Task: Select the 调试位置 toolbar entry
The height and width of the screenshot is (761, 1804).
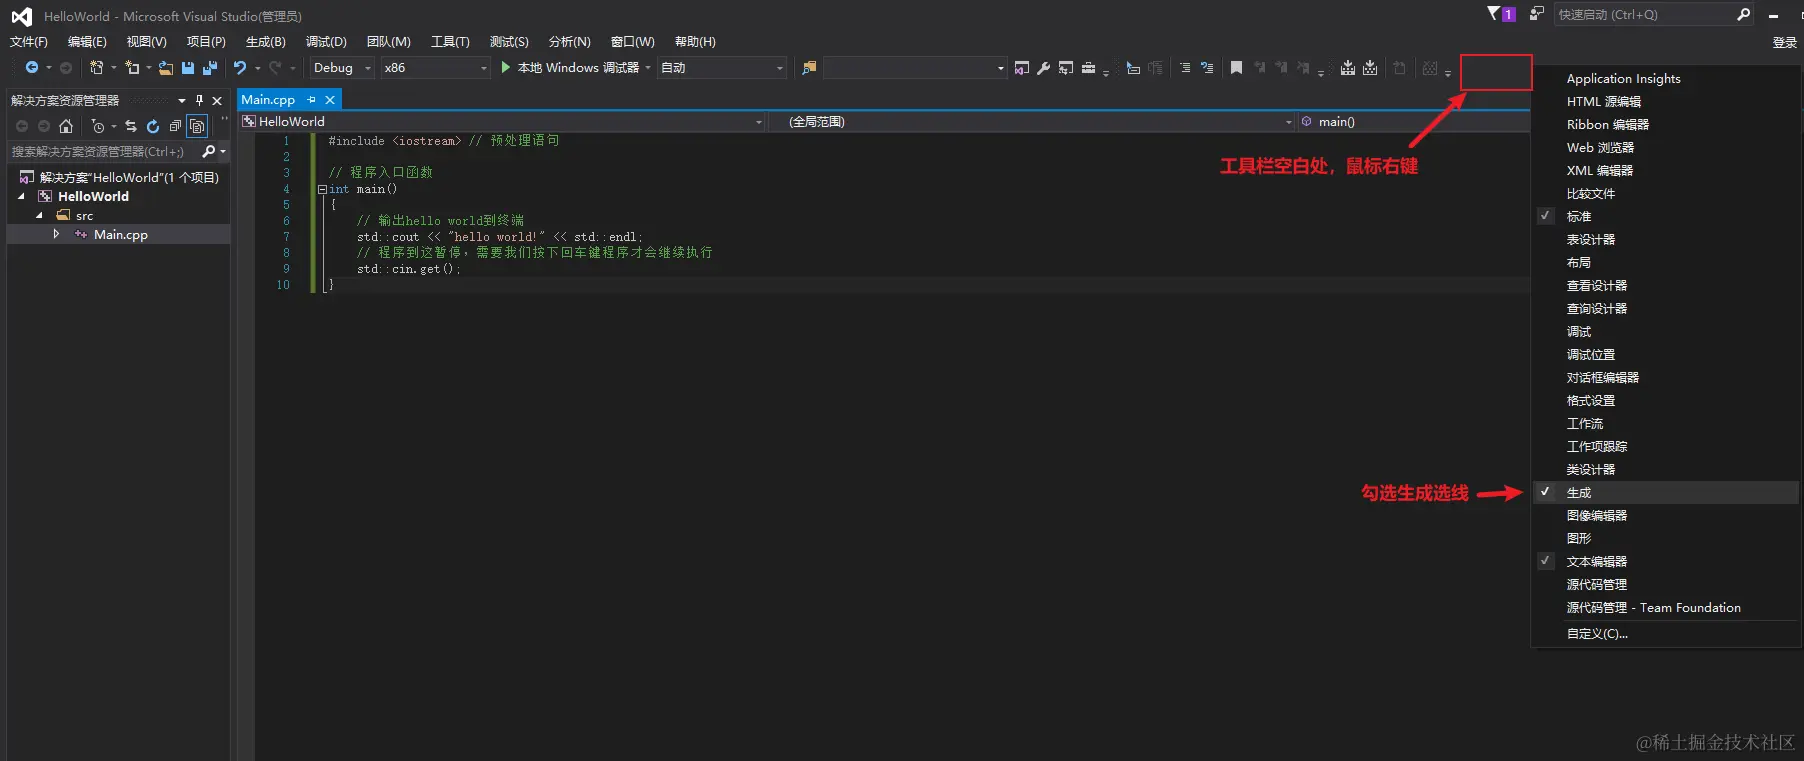Action: click(x=1665, y=354)
